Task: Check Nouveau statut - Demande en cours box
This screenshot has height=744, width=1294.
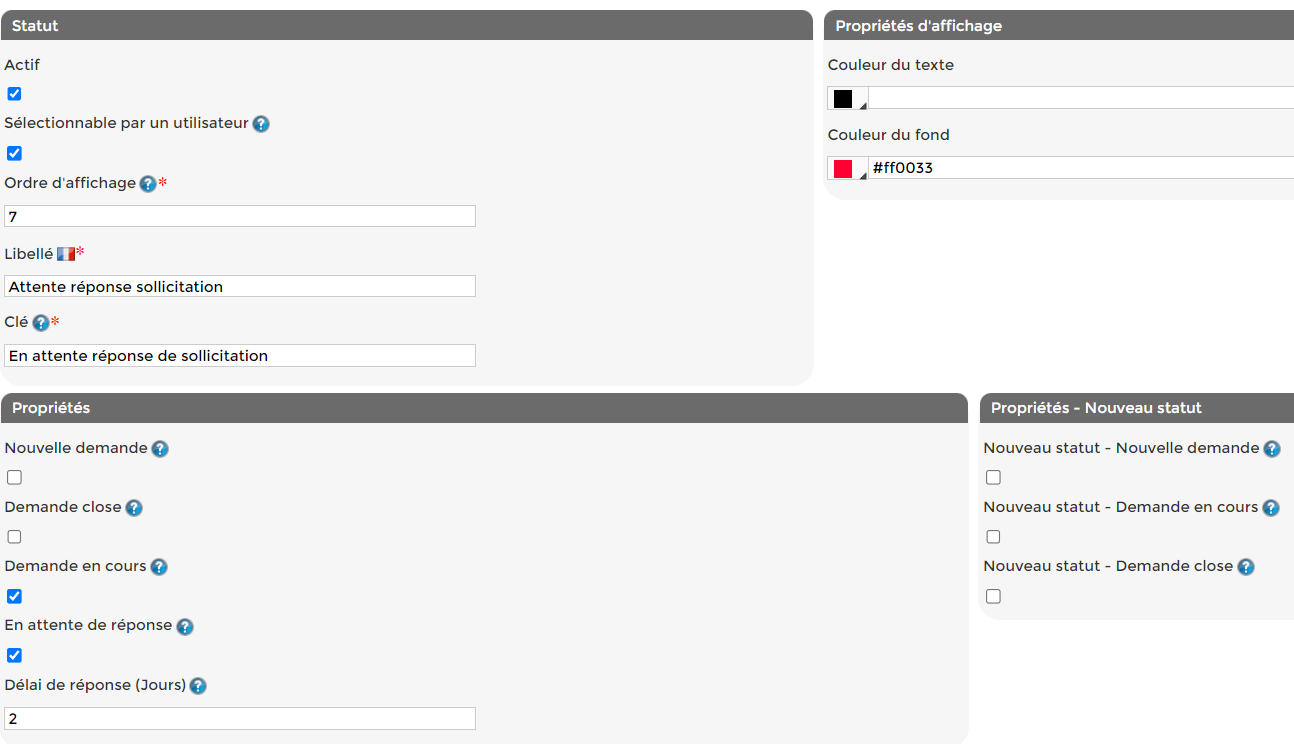Action: coord(993,537)
